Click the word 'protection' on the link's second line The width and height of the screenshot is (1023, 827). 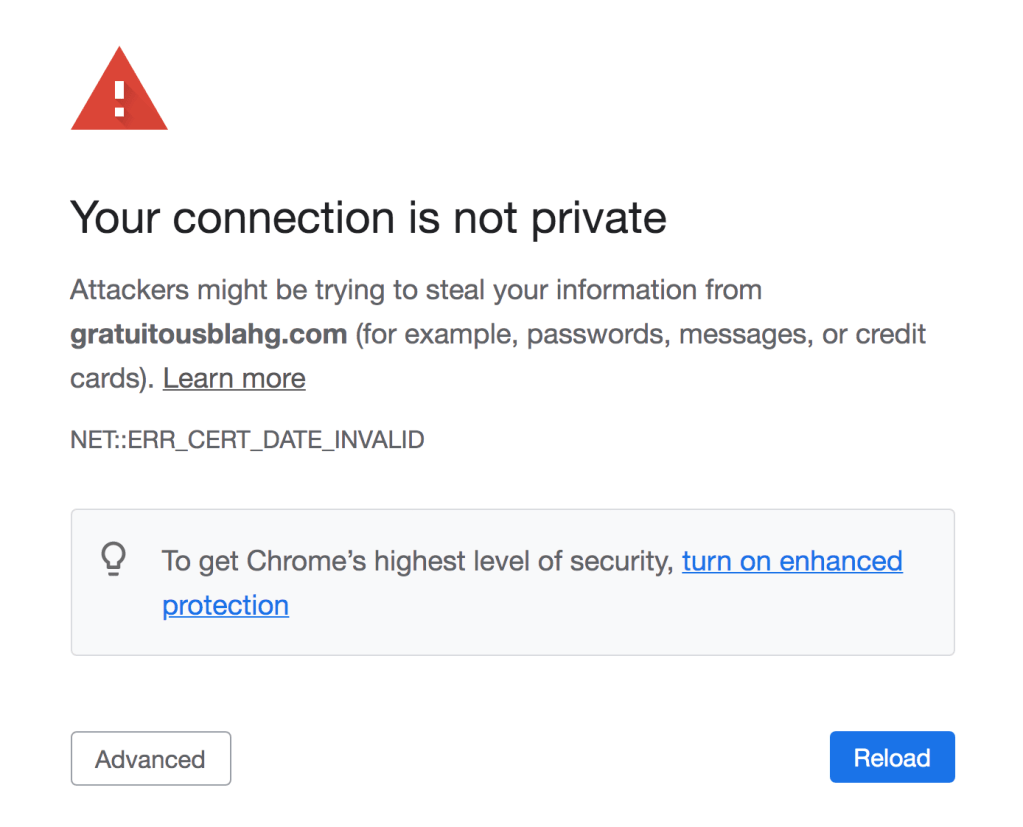pyautogui.click(x=225, y=605)
